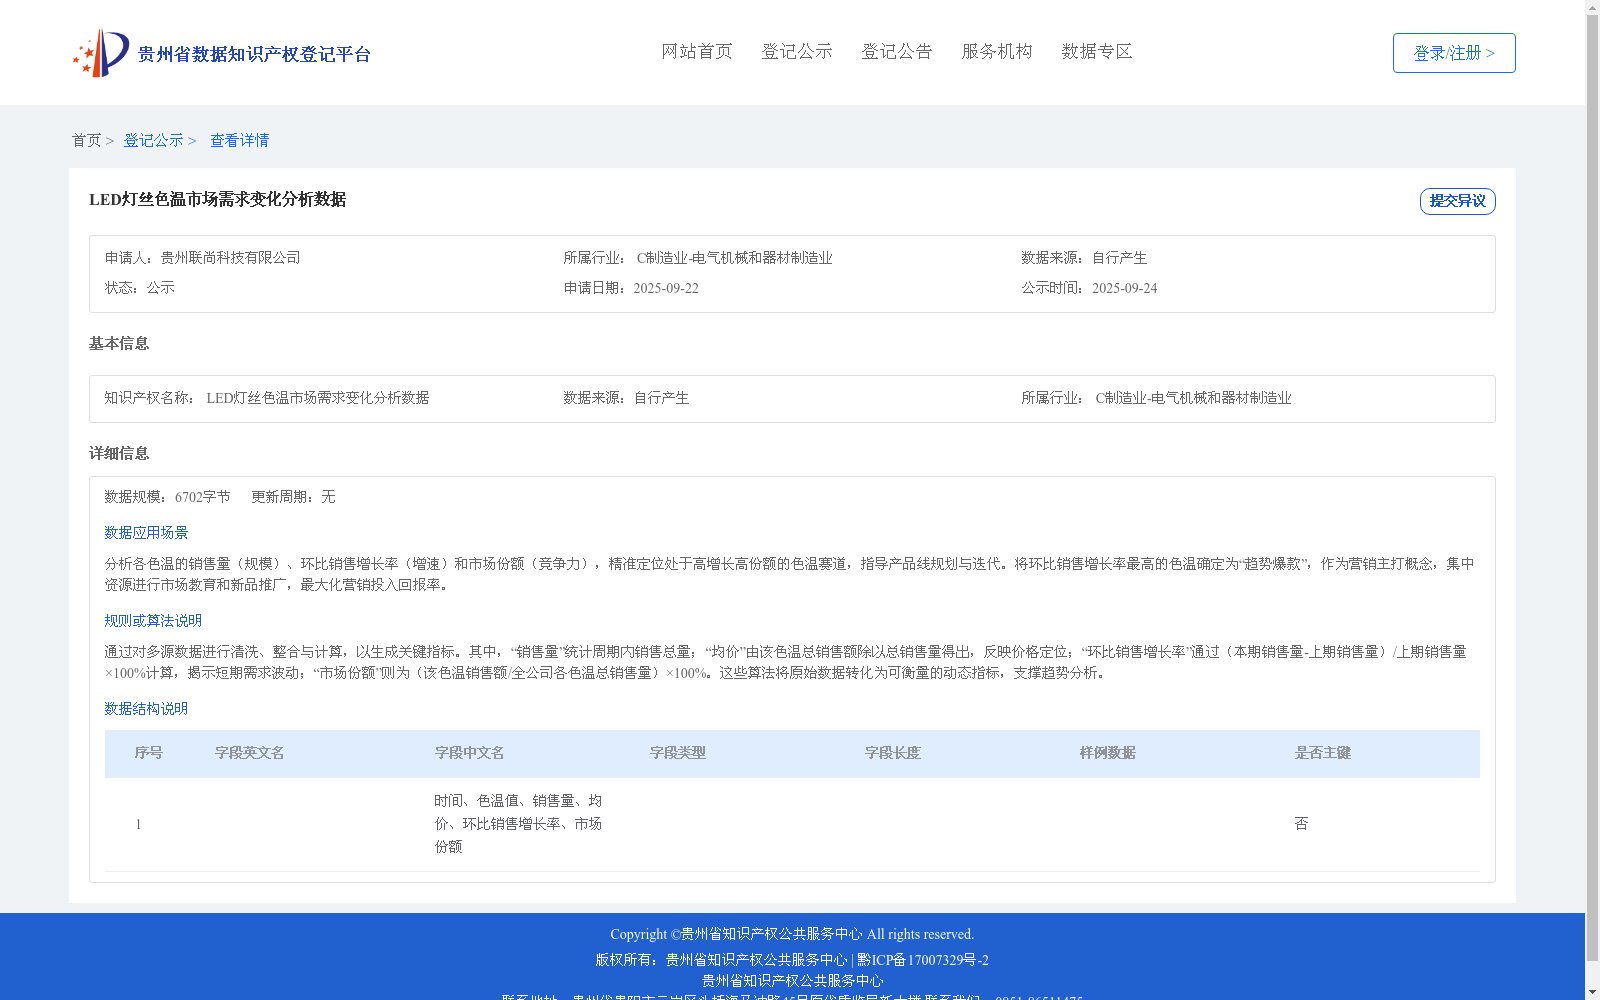Screen dimensions: 1600x1000
Task: Select 数据规模 6702字节 text
Action: (167, 497)
